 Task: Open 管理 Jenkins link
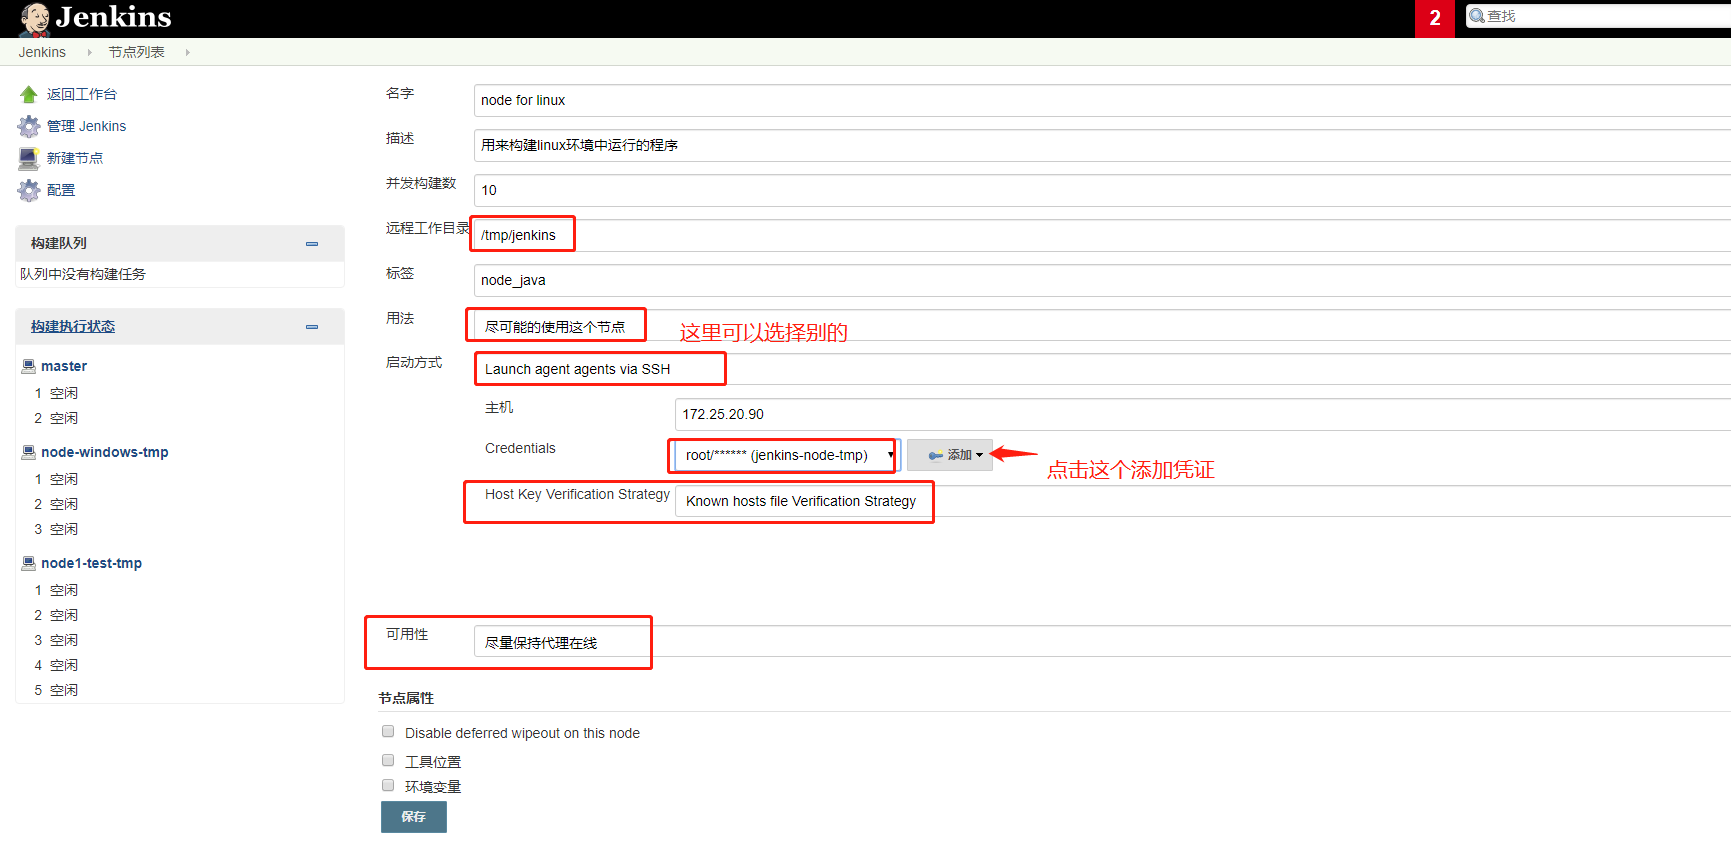click(x=86, y=126)
